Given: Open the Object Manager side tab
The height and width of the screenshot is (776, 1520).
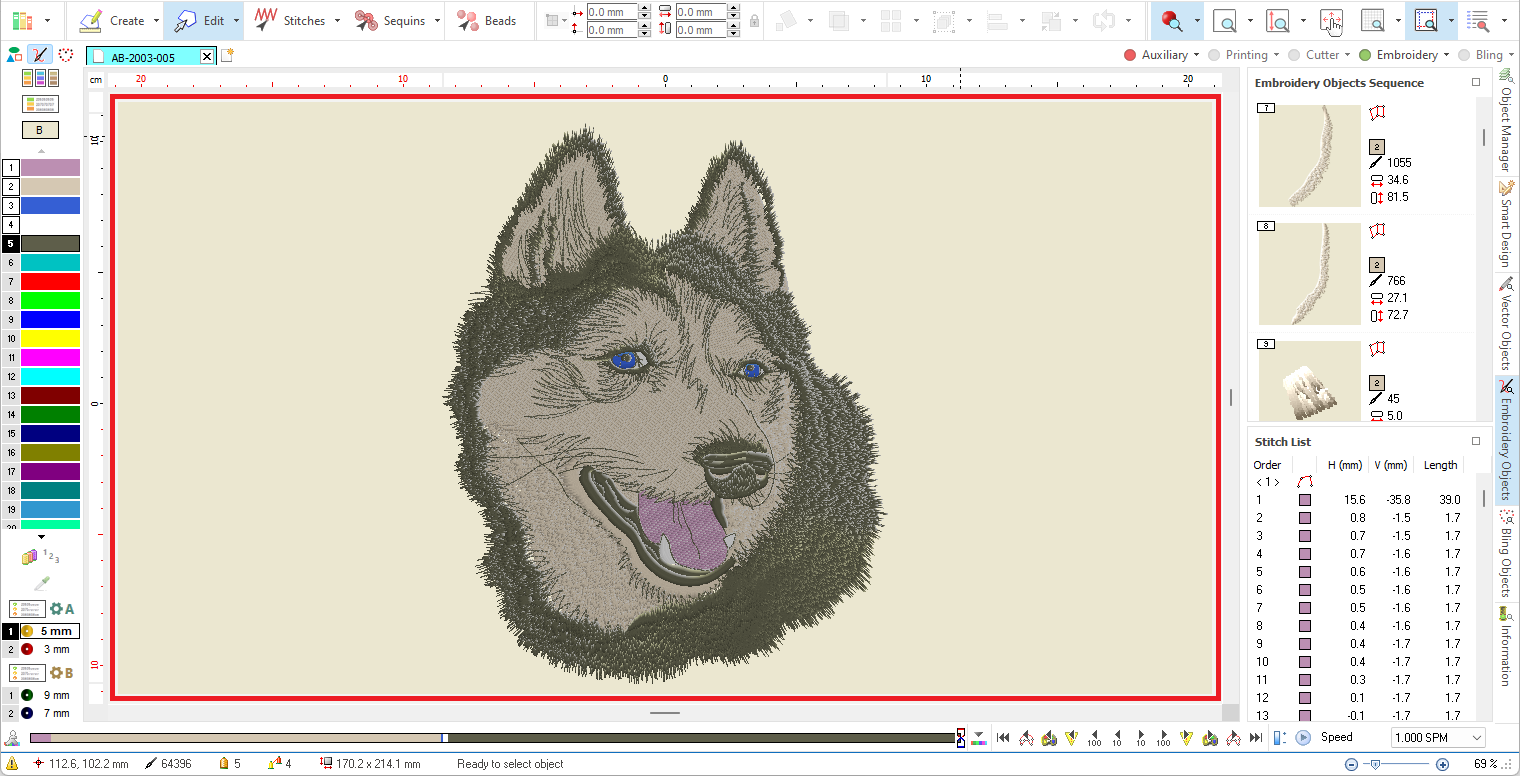Looking at the screenshot, I should 1506,121.
